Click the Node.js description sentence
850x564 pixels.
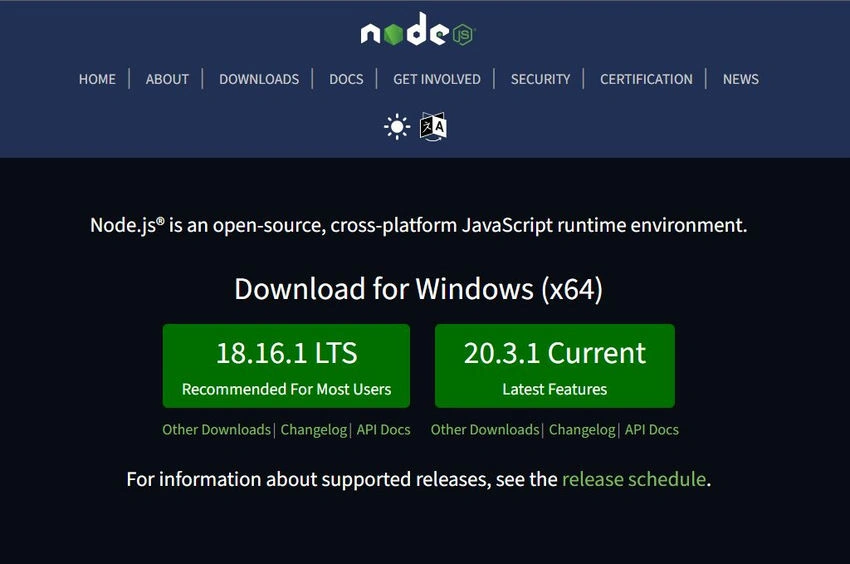coord(418,226)
